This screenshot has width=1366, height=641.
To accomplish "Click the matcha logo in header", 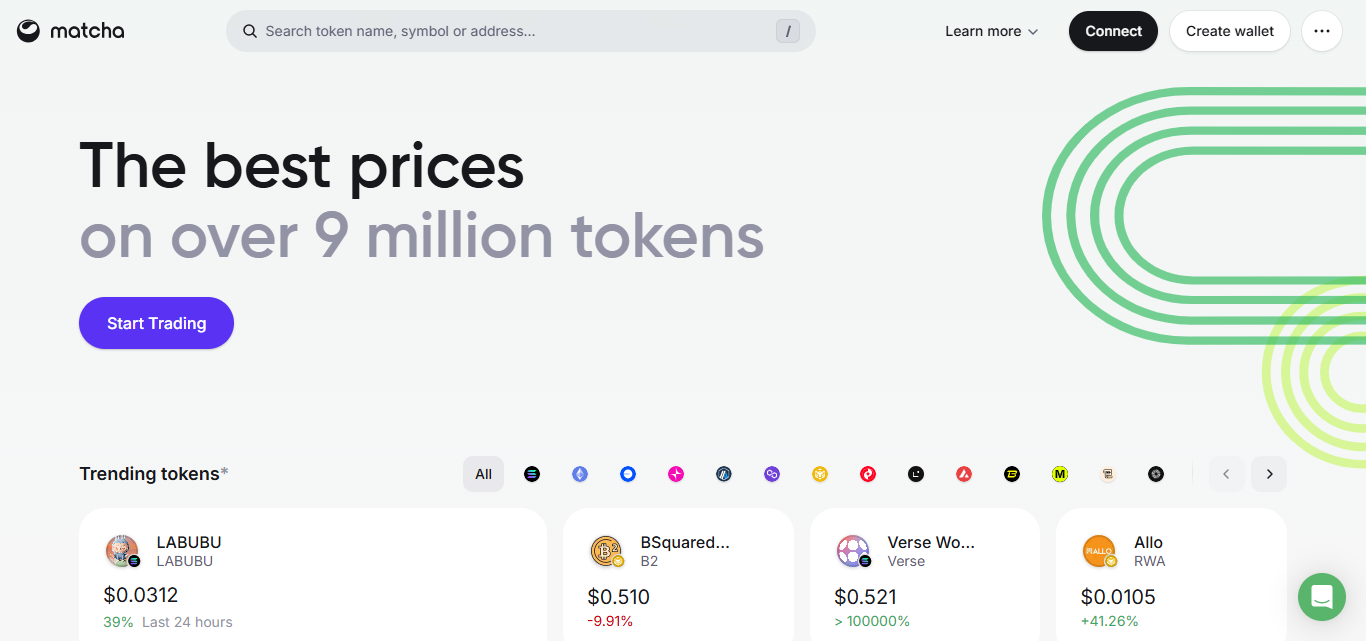I will [x=70, y=31].
